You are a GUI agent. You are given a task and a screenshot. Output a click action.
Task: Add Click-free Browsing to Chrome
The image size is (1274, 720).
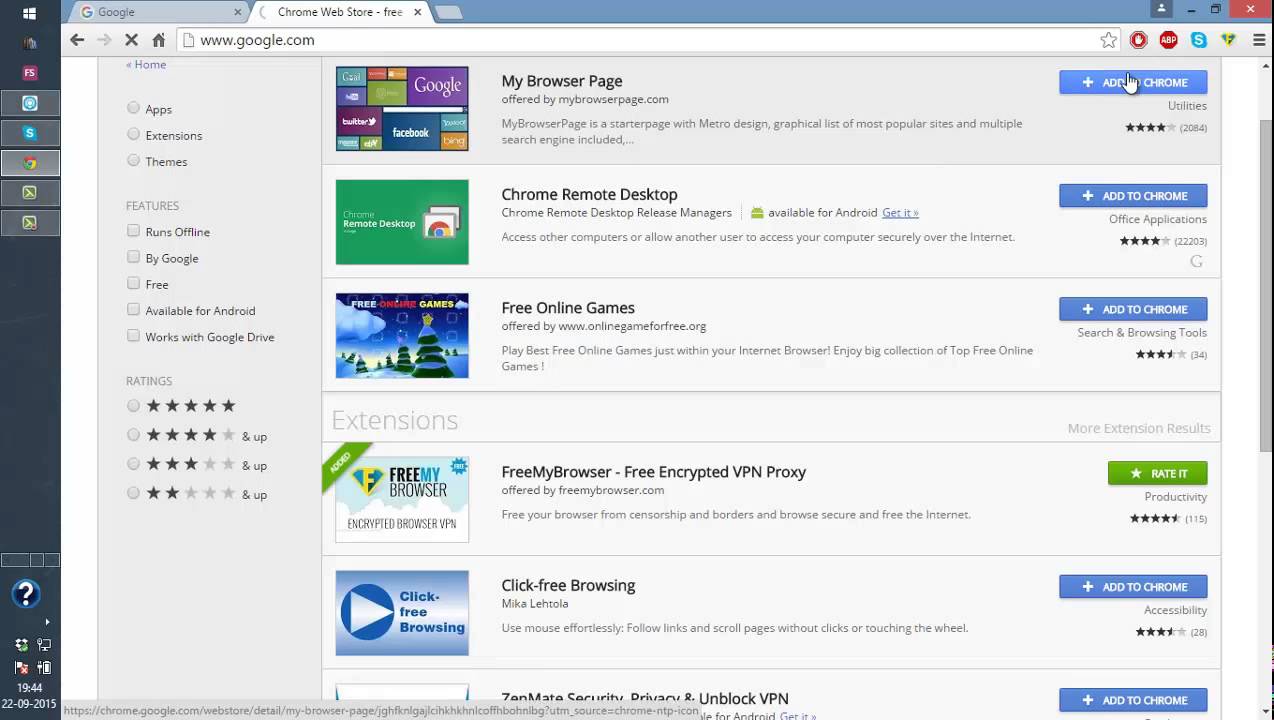pos(1133,586)
